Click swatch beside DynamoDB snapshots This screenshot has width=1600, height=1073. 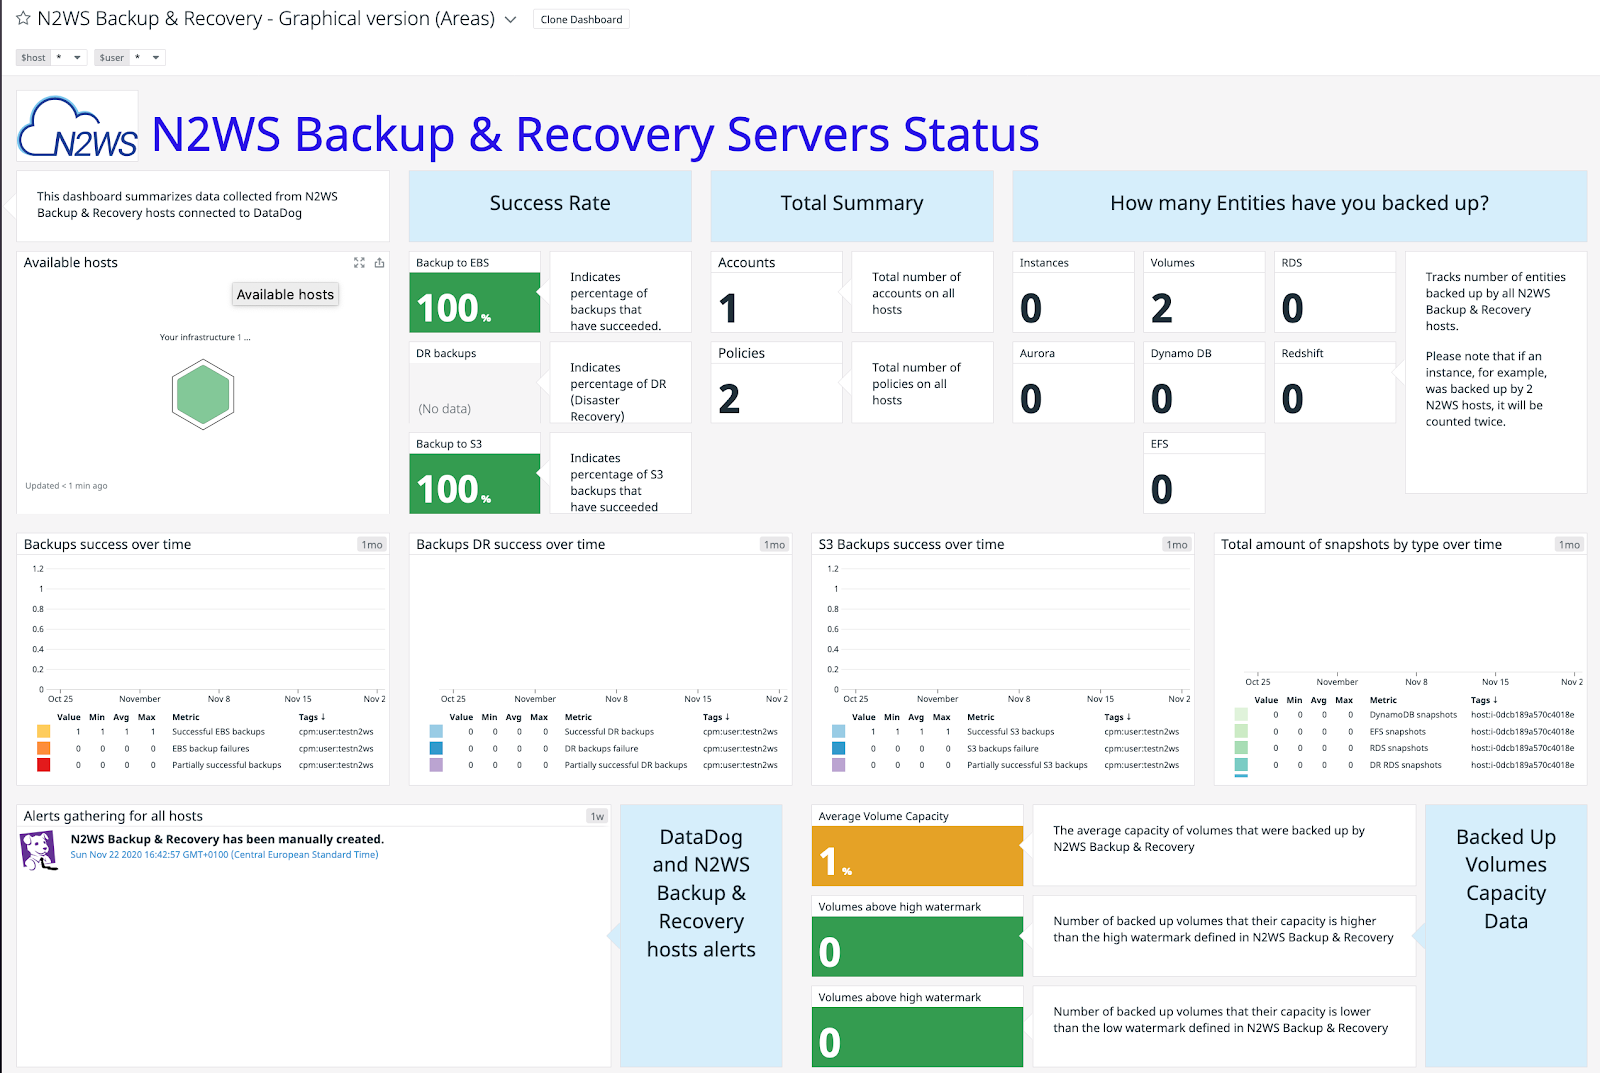(x=1241, y=715)
